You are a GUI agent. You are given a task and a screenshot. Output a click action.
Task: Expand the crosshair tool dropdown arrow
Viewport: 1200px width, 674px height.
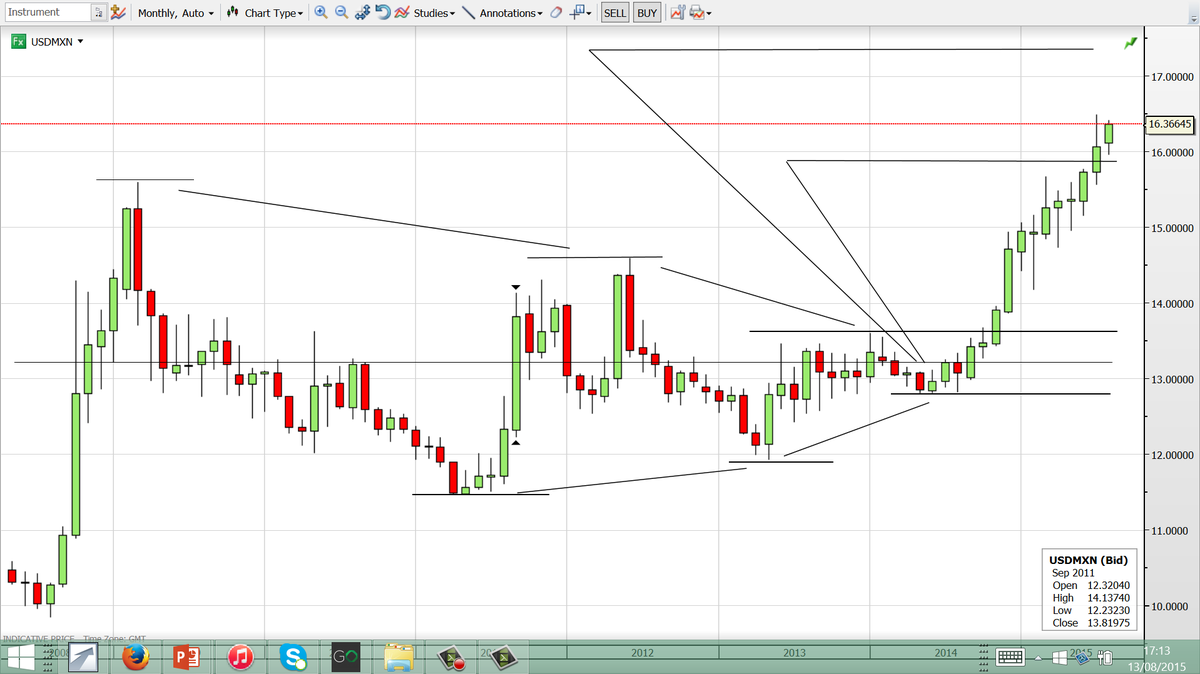(590, 14)
